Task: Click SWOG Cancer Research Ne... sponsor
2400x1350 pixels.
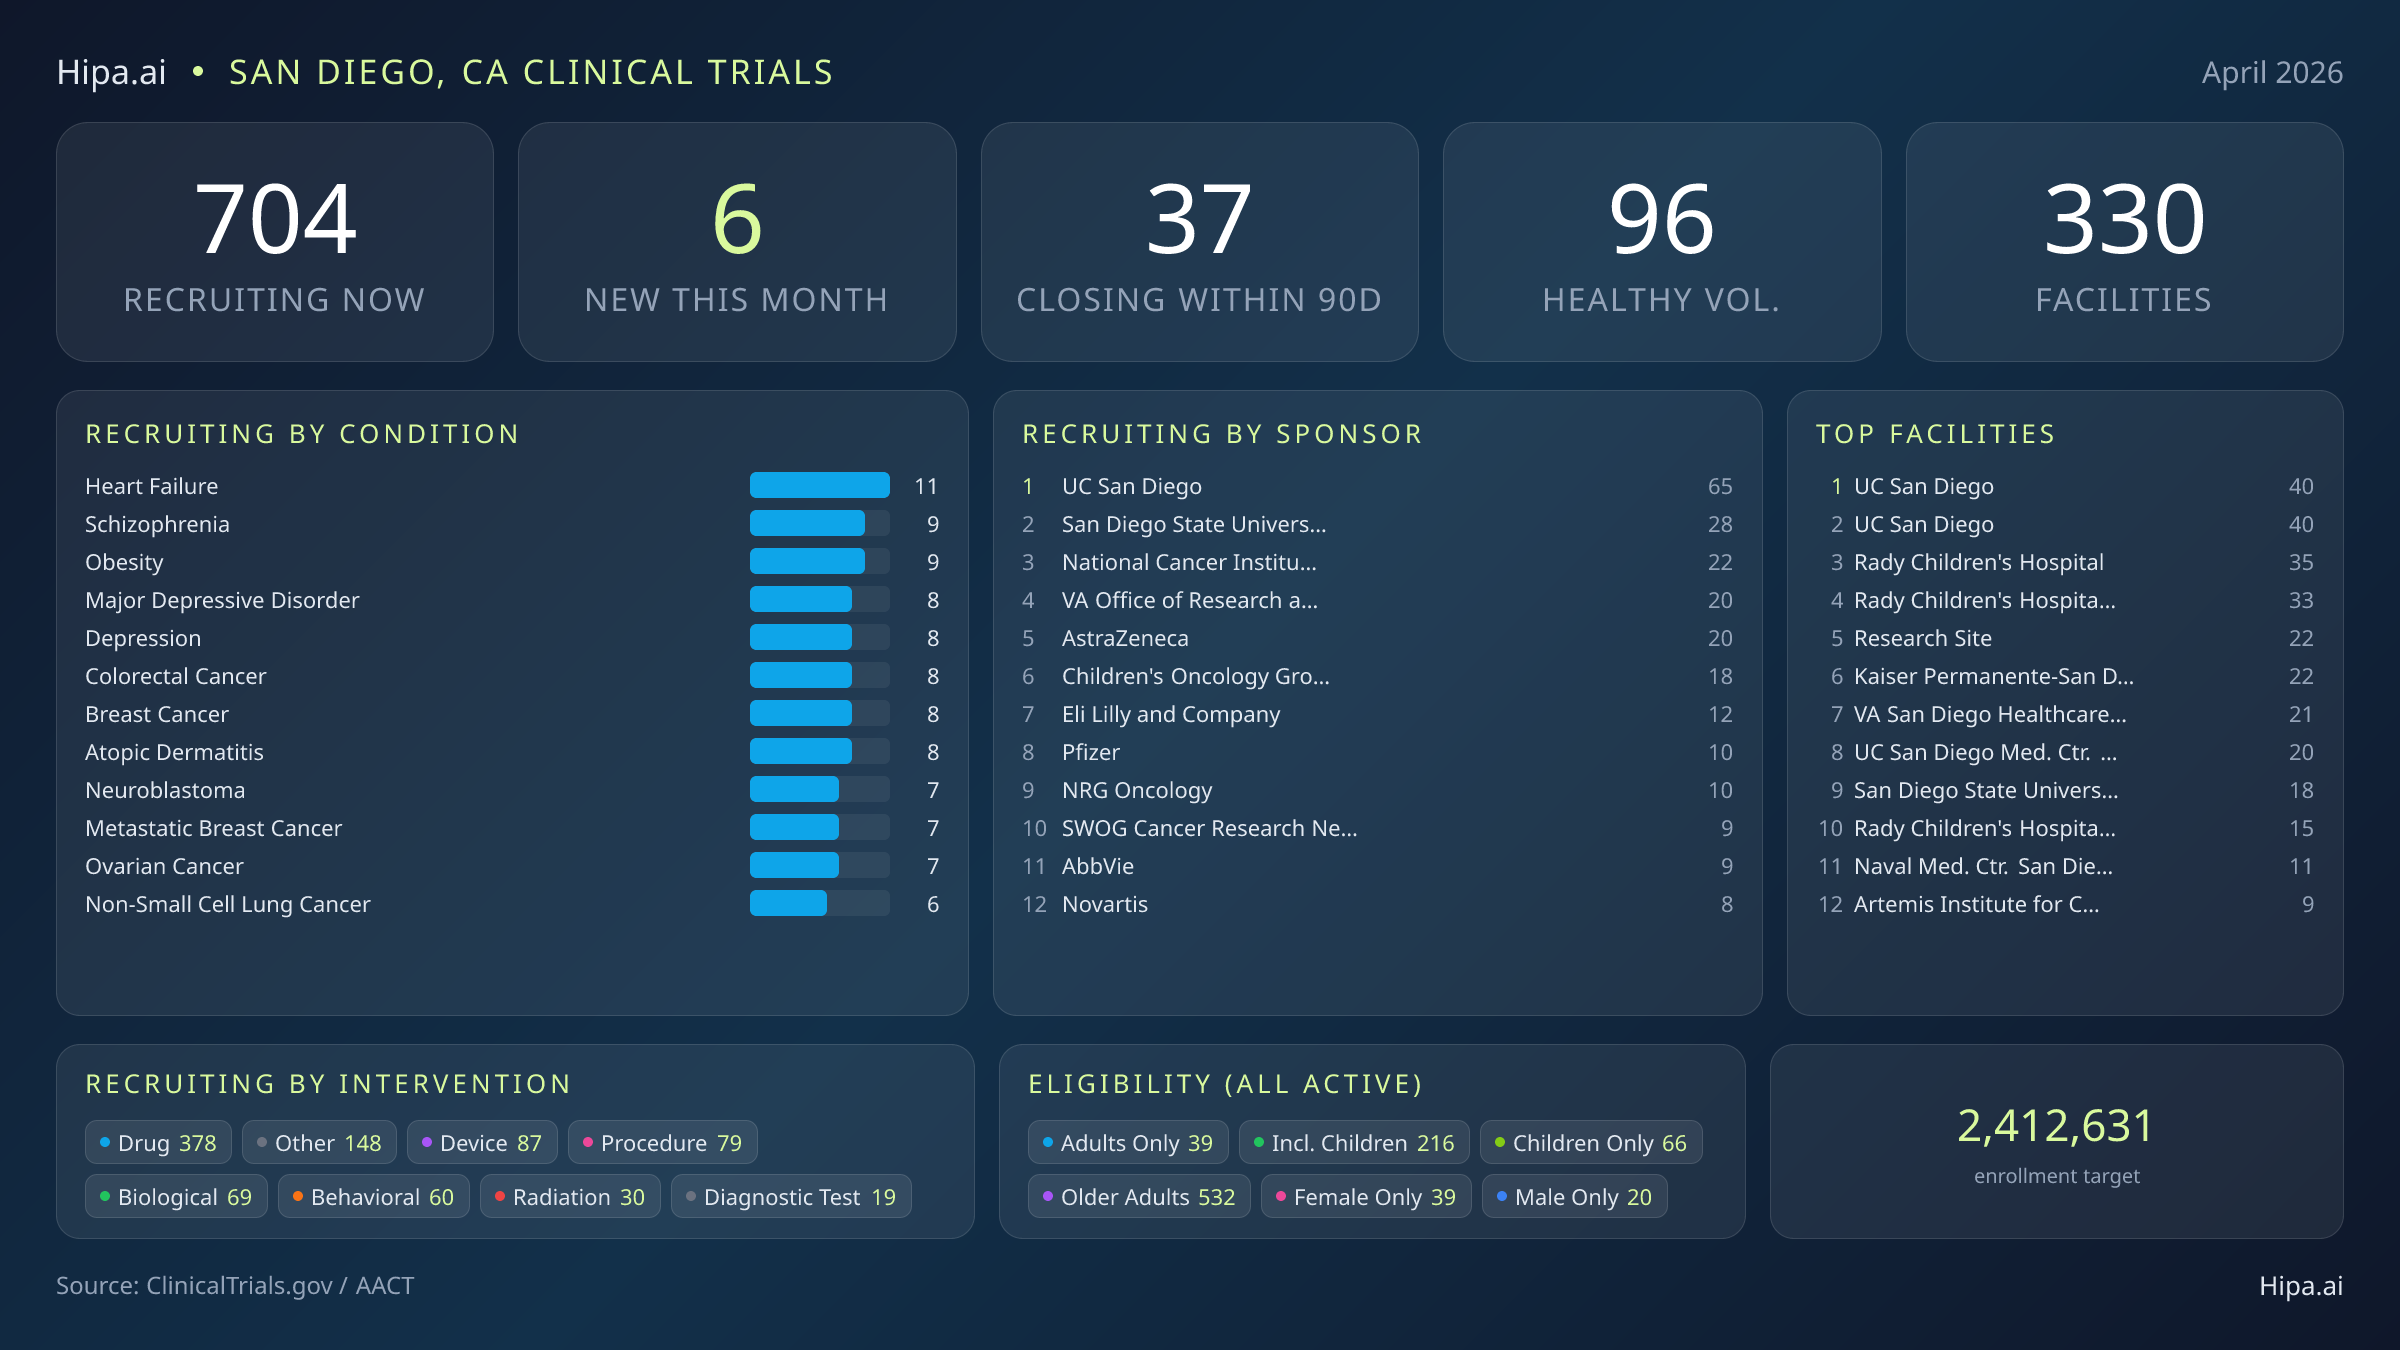Action: click(1377, 828)
